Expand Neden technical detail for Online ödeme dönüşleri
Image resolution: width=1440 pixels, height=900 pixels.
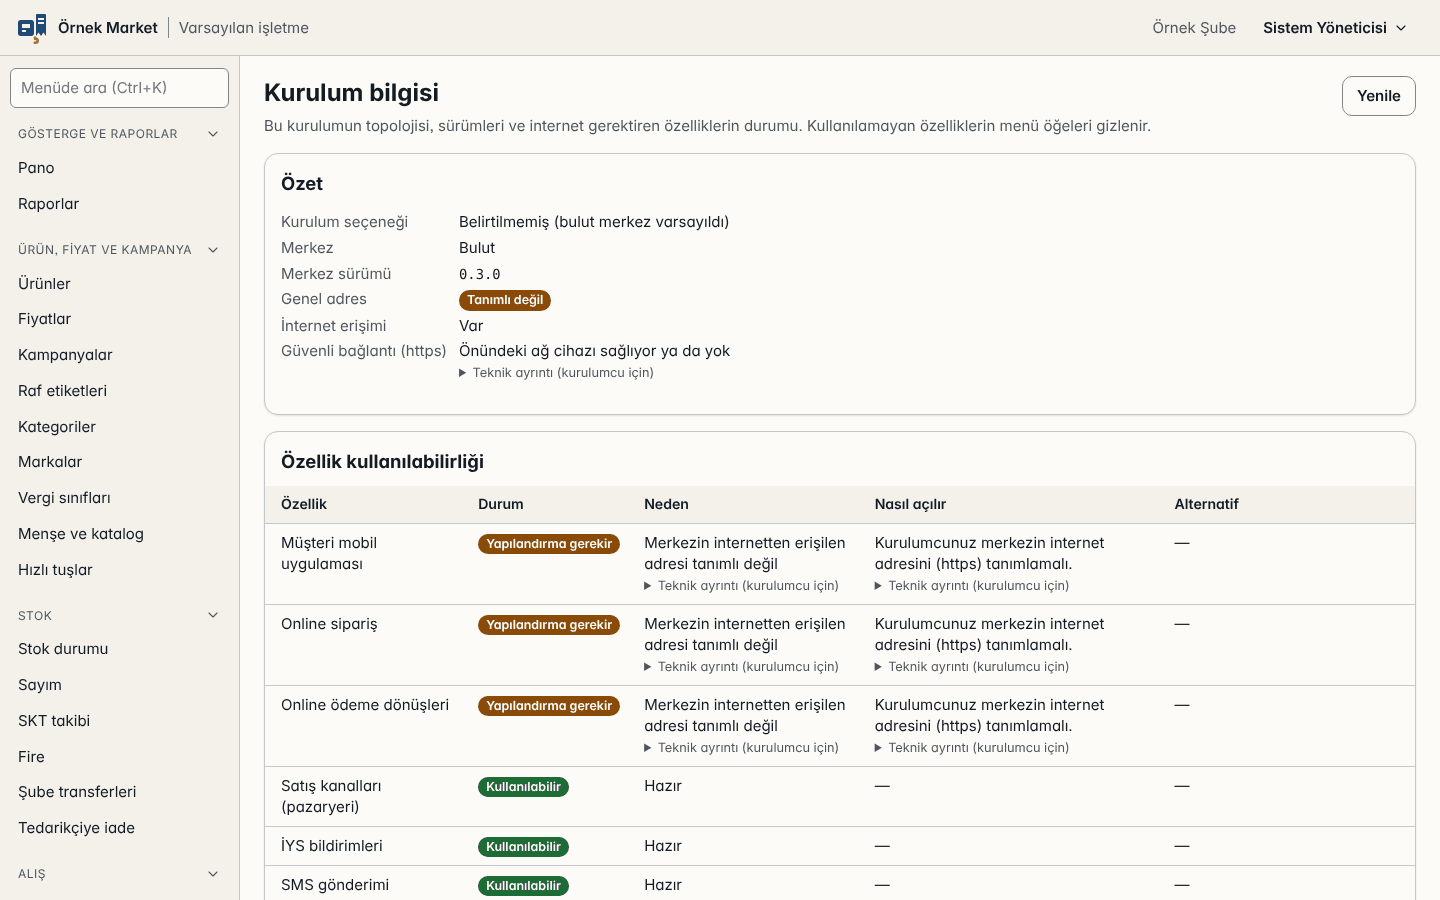[x=741, y=748]
